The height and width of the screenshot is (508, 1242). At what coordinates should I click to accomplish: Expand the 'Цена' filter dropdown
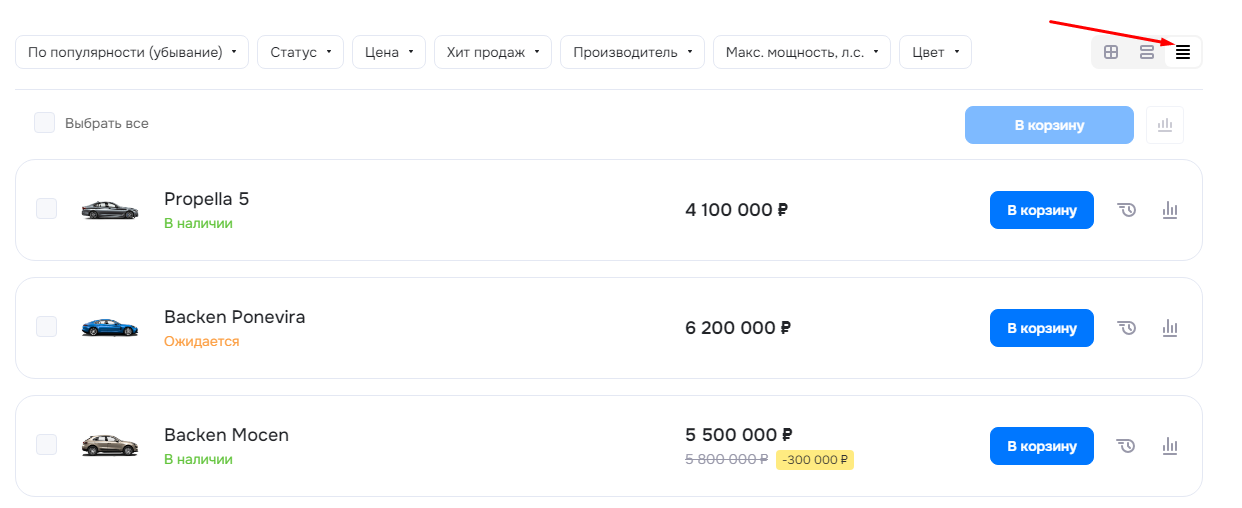389,52
